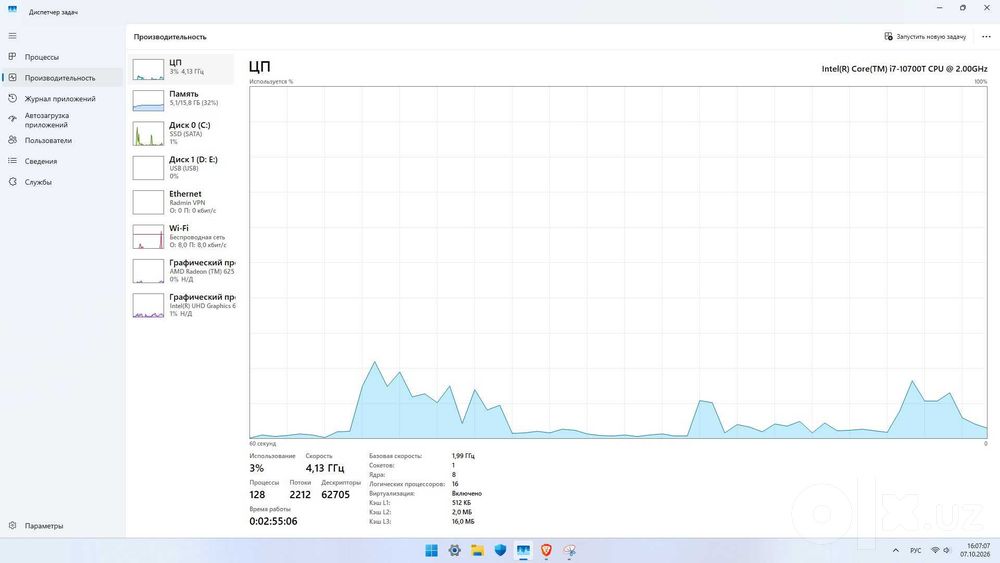Click the CPU usage graph

tap(618, 262)
